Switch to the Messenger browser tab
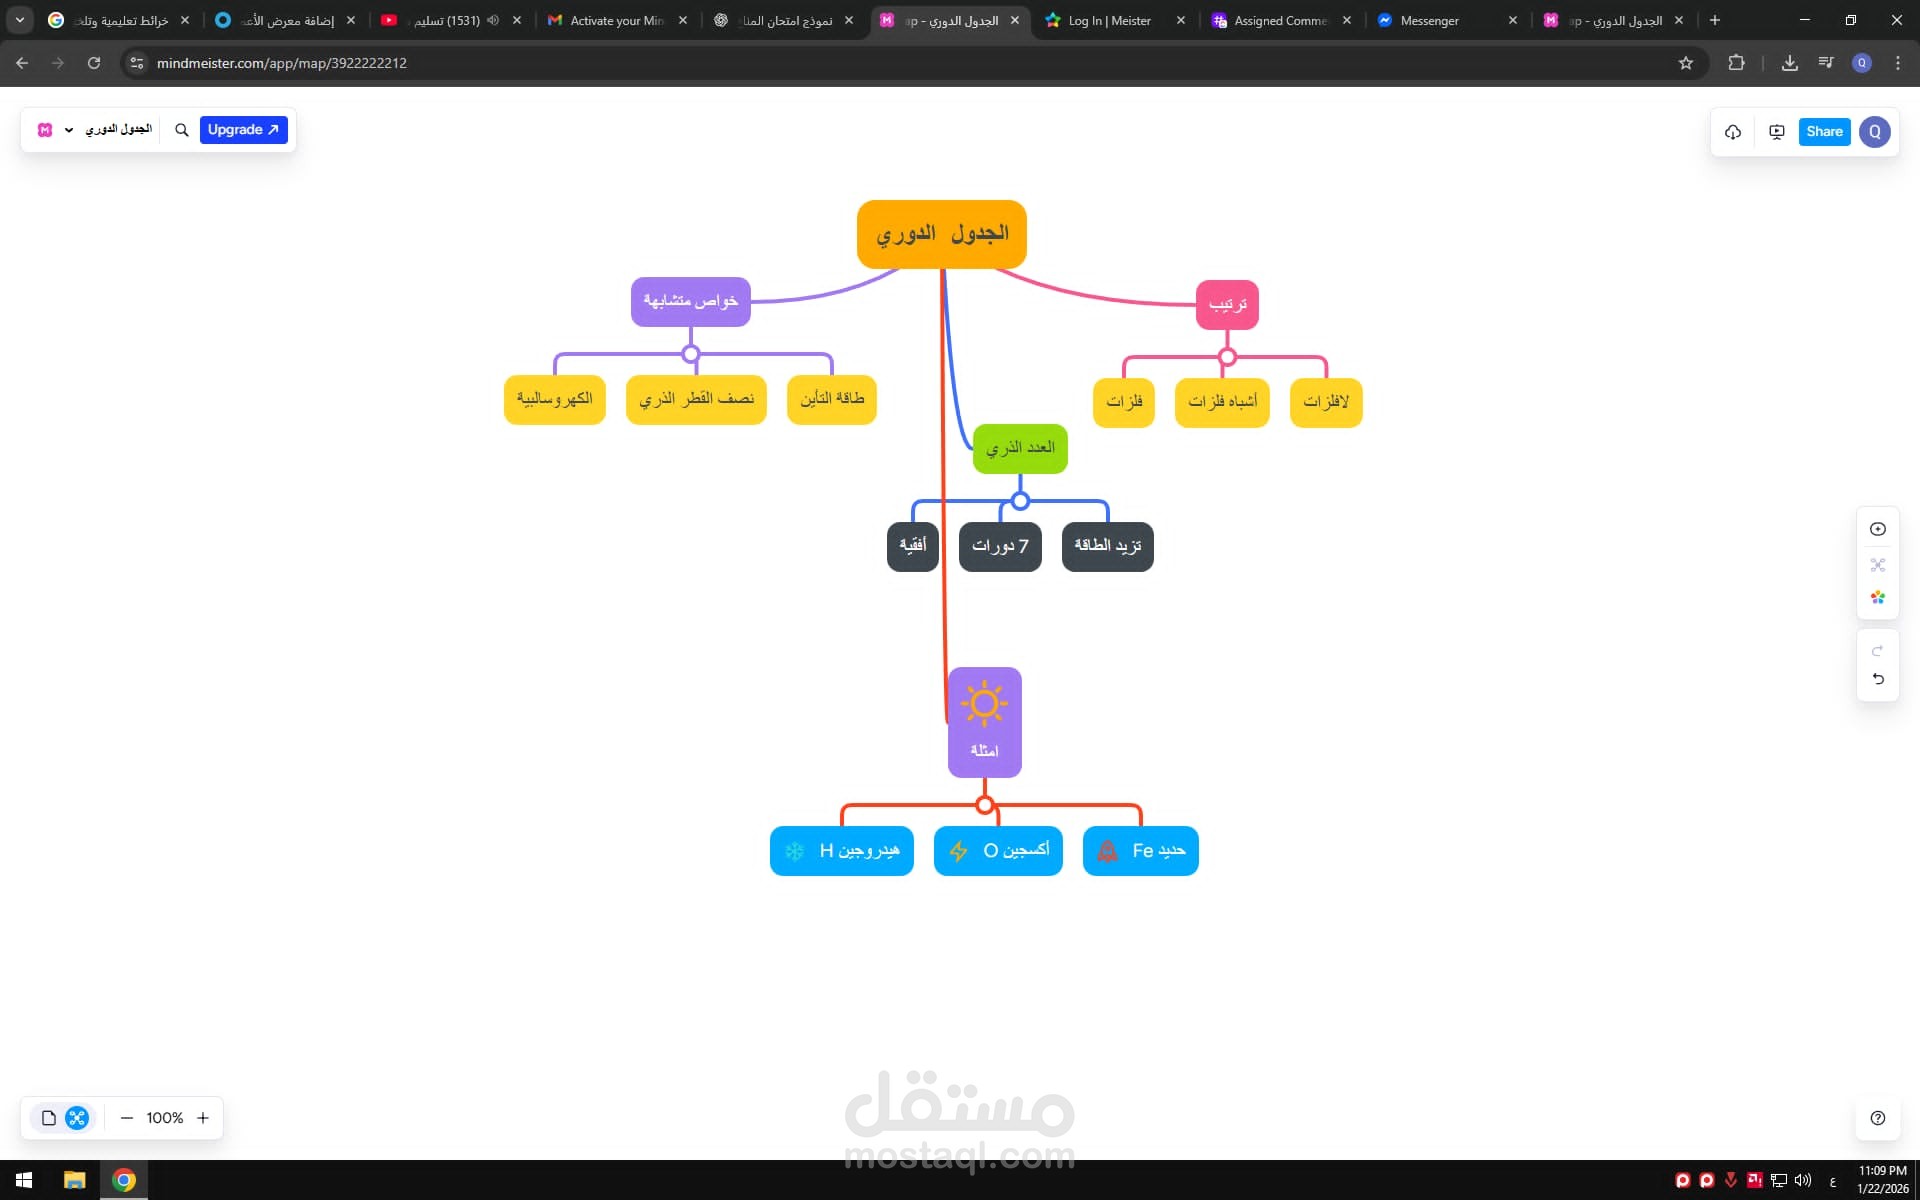This screenshot has height=1200, width=1920. (x=1429, y=20)
